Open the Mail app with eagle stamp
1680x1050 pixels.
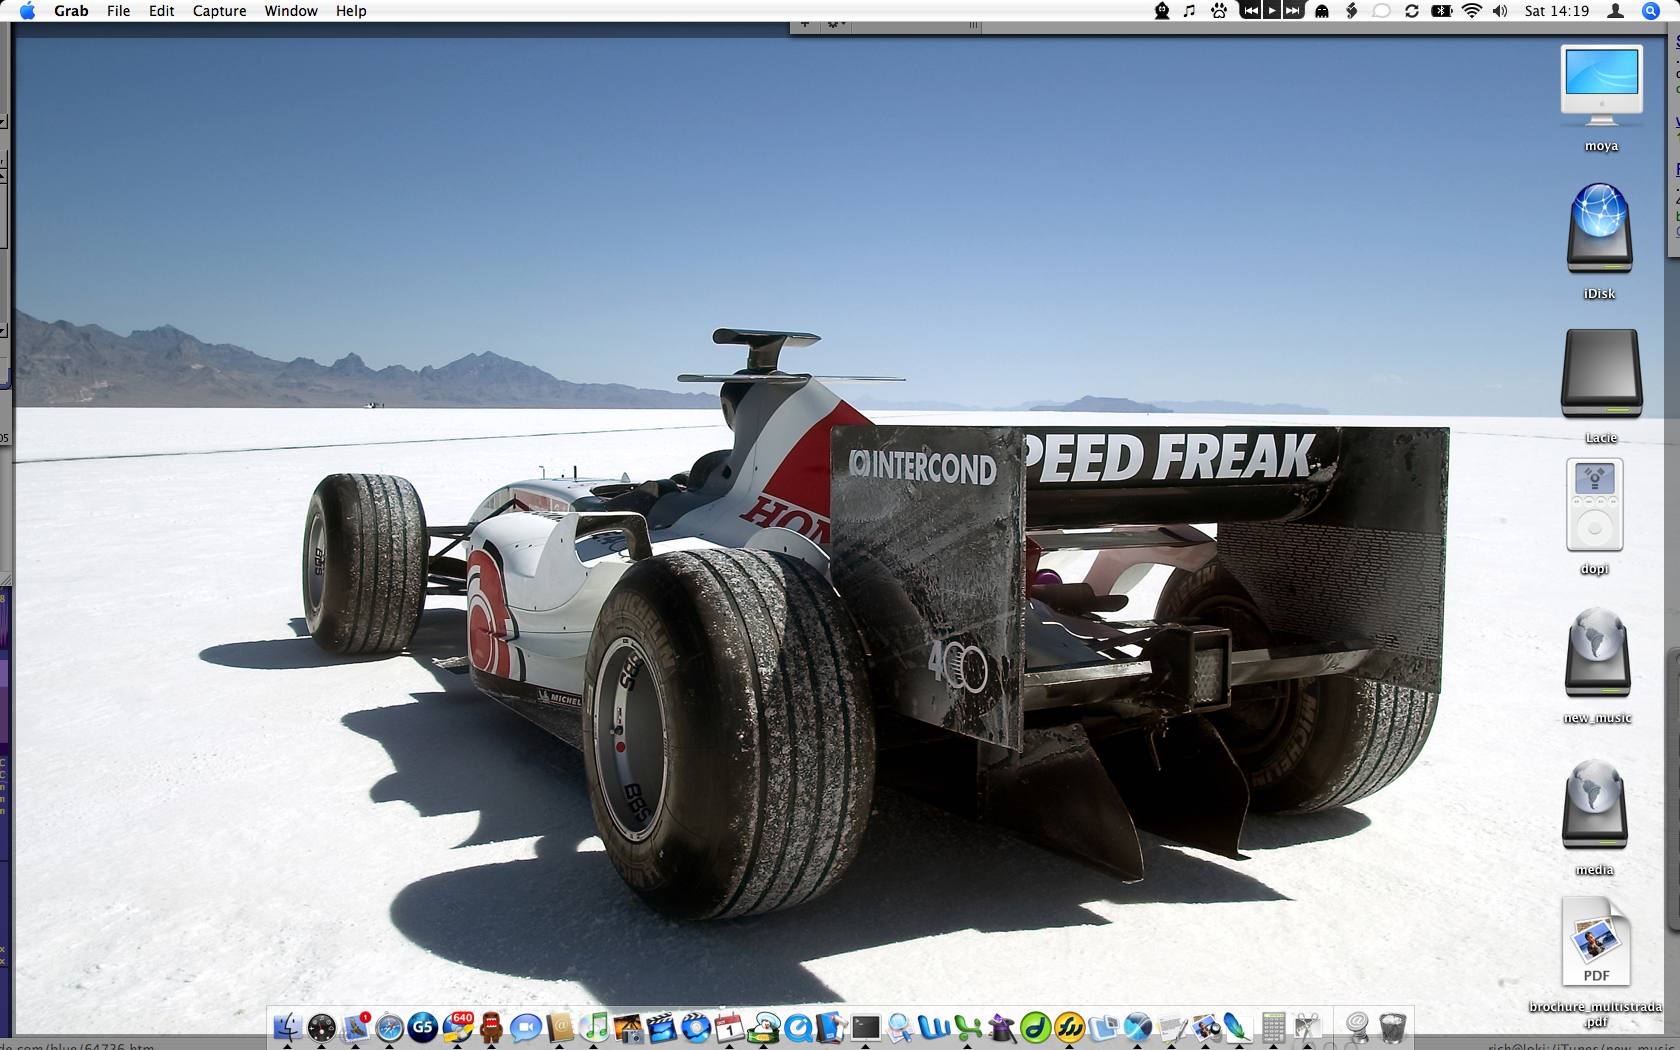(355, 1027)
